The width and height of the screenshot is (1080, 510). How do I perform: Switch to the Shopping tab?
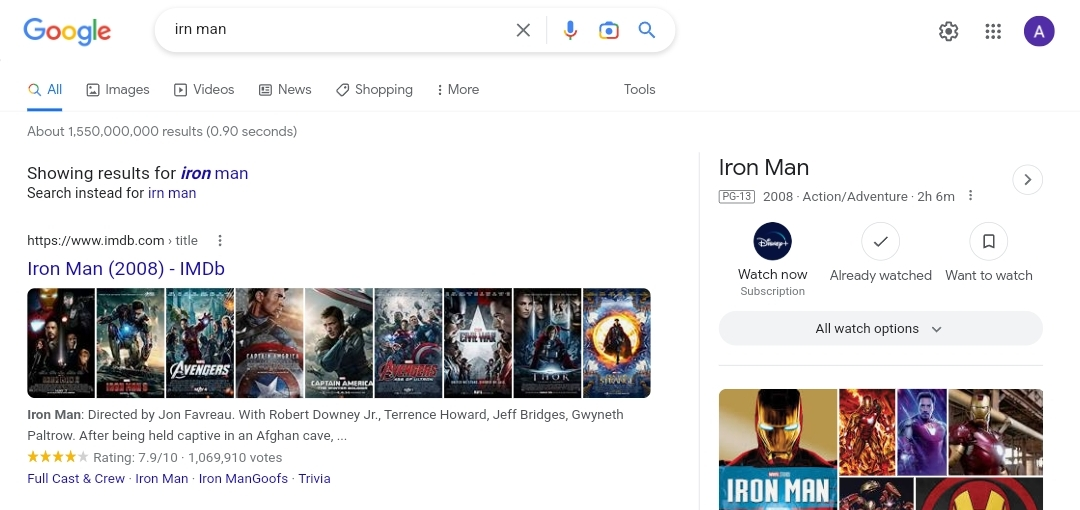click(374, 90)
